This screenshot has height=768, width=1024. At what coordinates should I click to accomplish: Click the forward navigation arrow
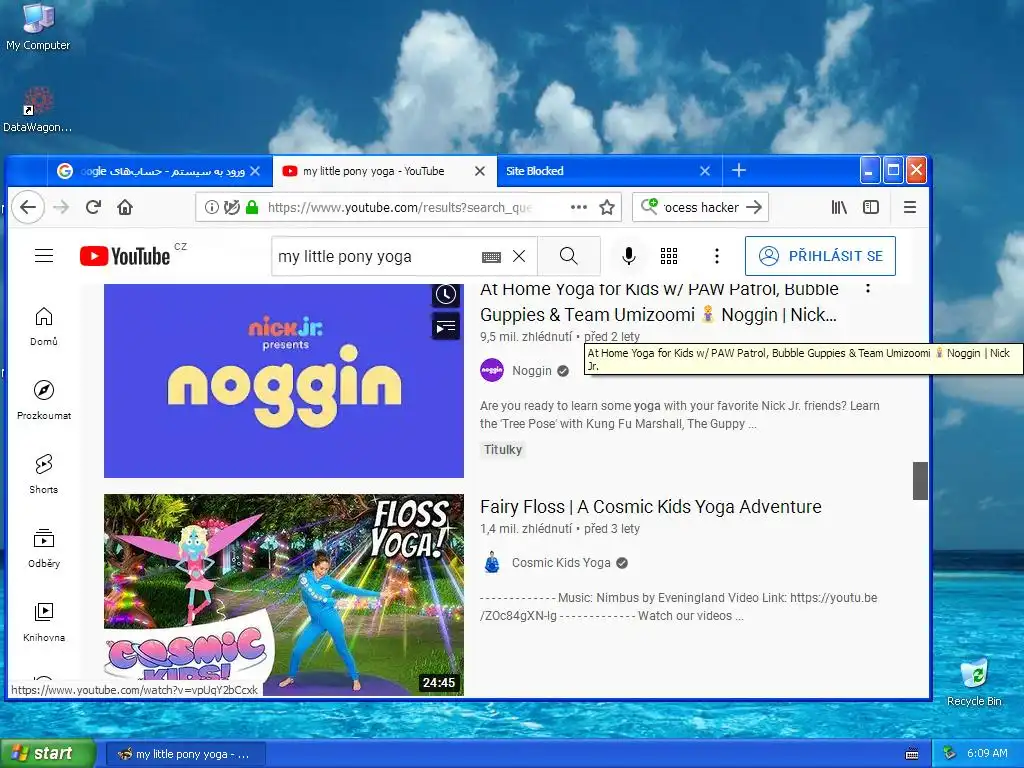click(61, 208)
